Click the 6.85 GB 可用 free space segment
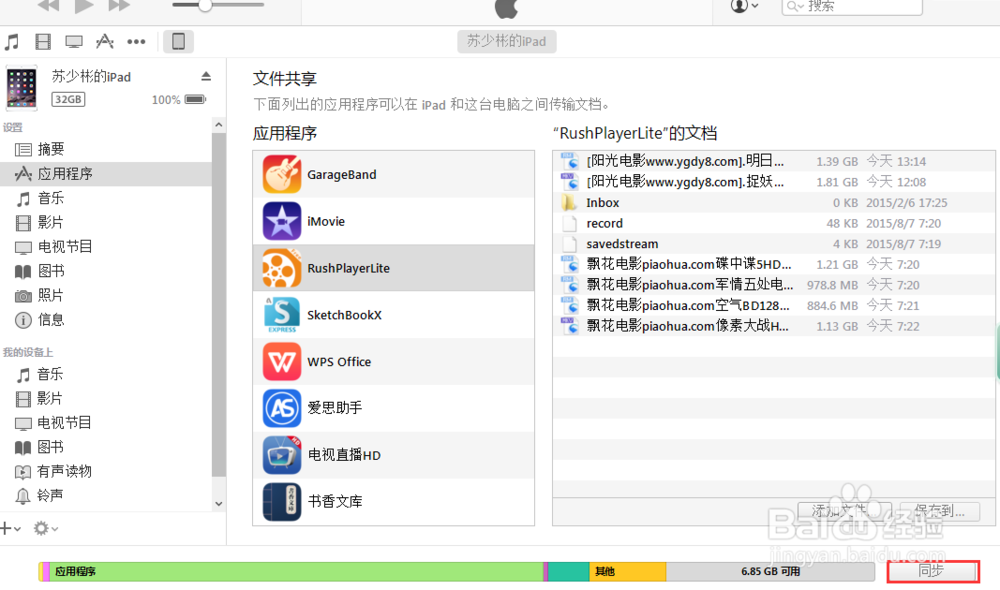This screenshot has width=1000, height=590. [x=770, y=572]
